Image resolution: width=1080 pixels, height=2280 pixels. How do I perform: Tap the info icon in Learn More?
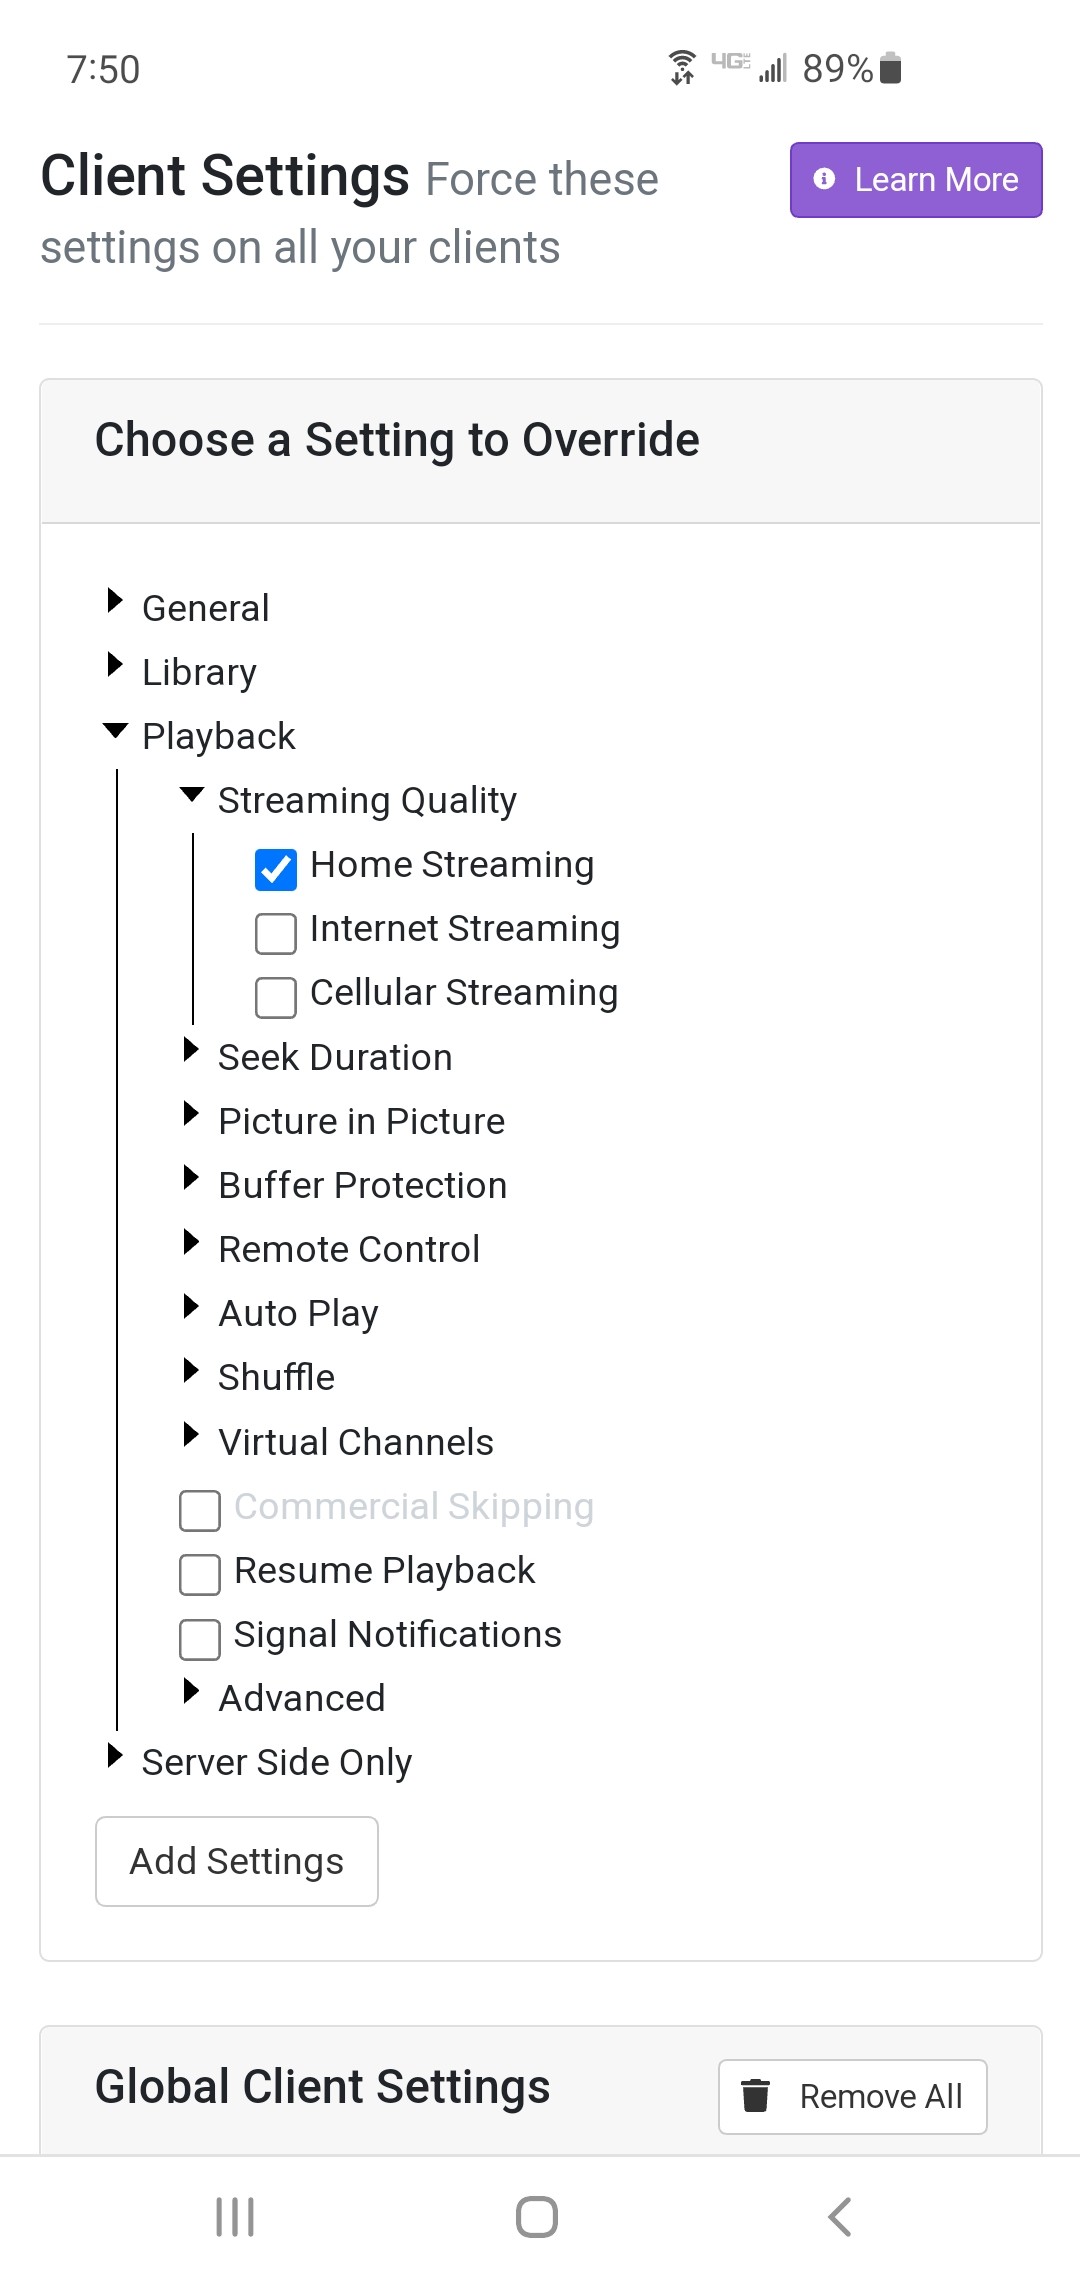824,179
